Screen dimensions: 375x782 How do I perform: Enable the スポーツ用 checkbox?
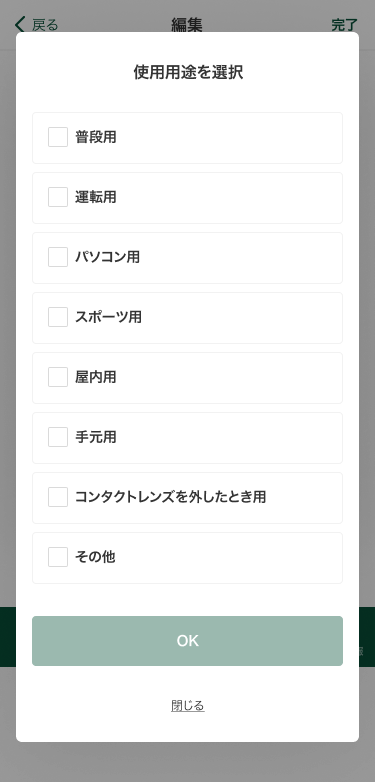pyautogui.click(x=58, y=317)
